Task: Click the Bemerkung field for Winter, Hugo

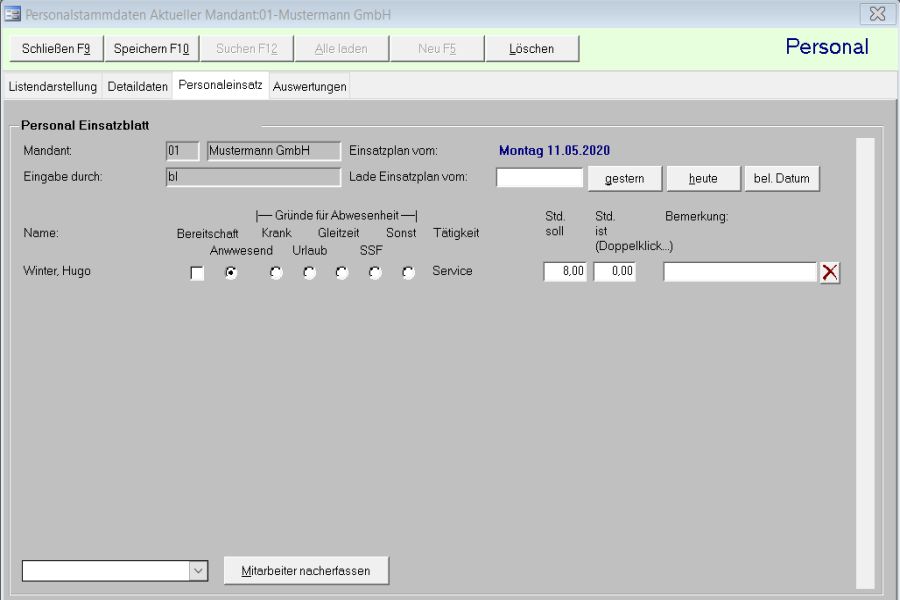Action: 740,272
